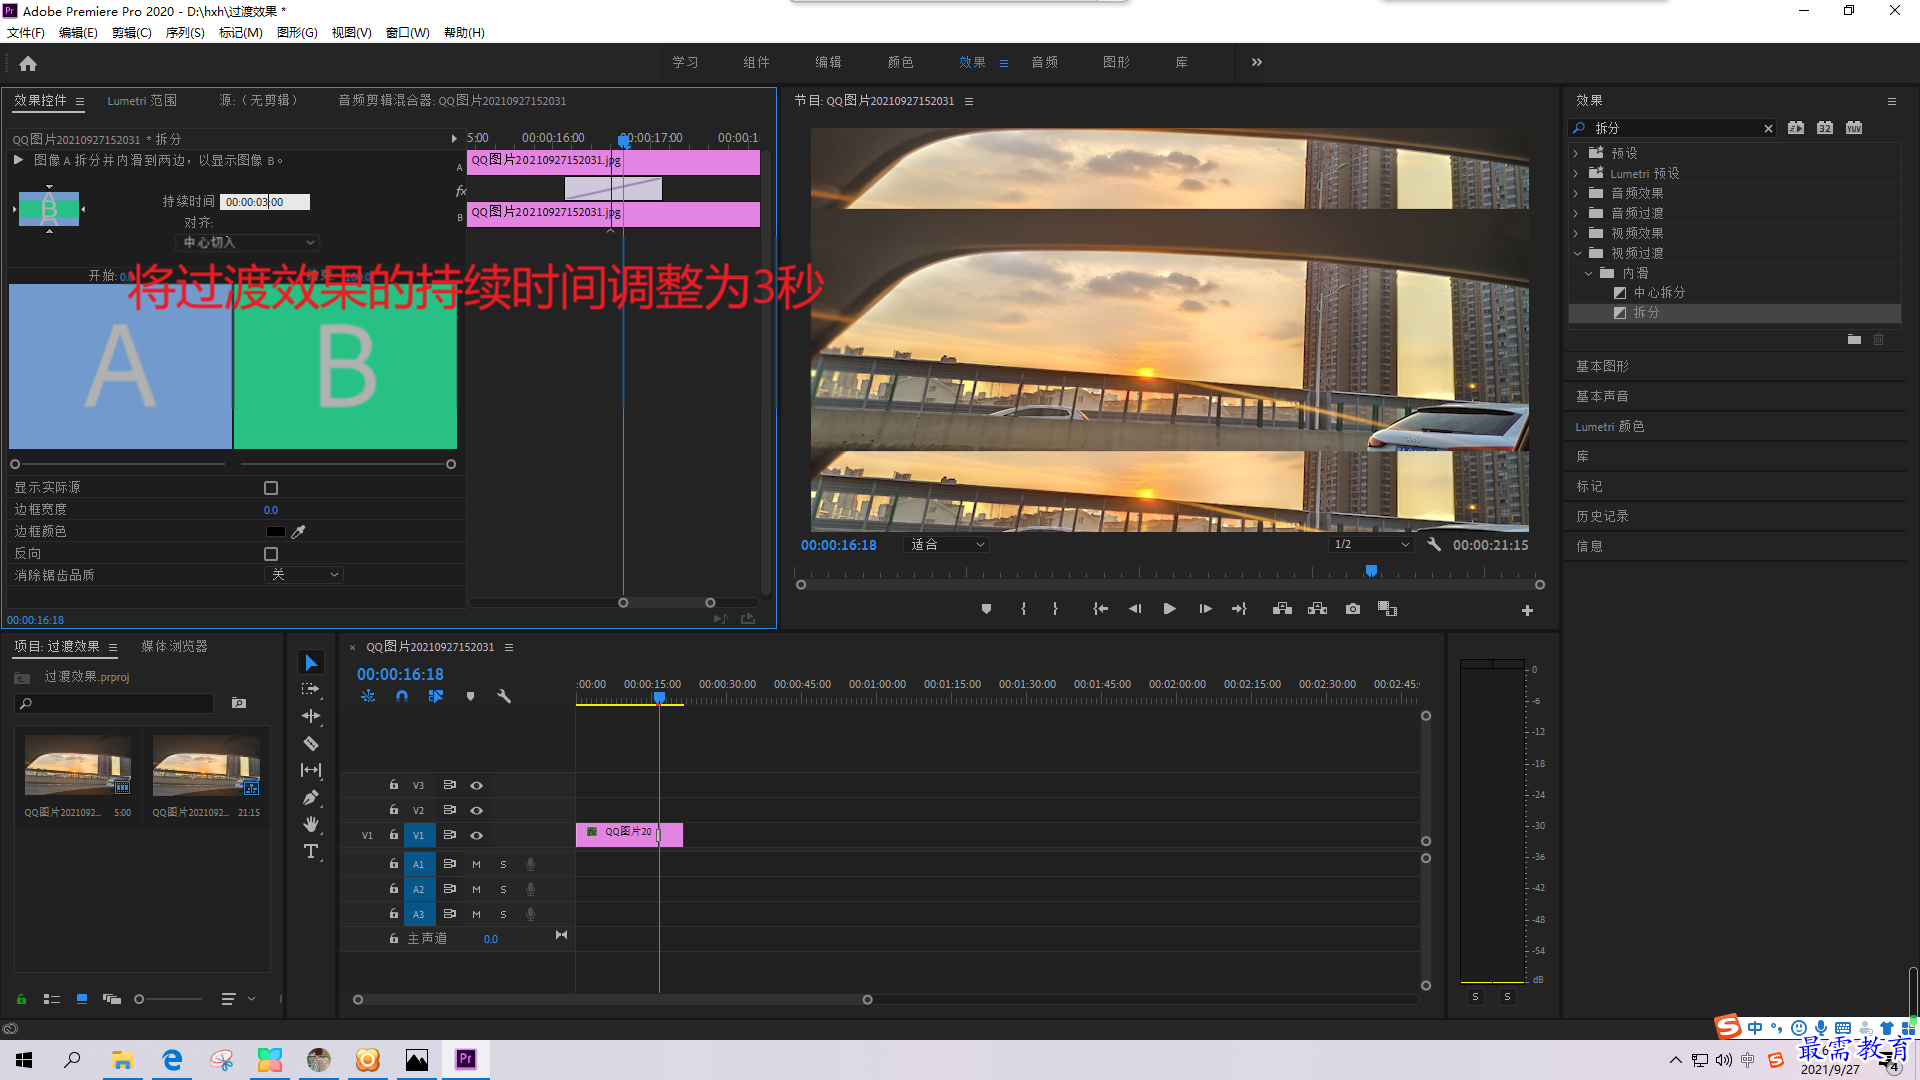1920x1080 pixels.
Task: Click the New Custom Bin folder icon
Action: click(x=1854, y=340)
